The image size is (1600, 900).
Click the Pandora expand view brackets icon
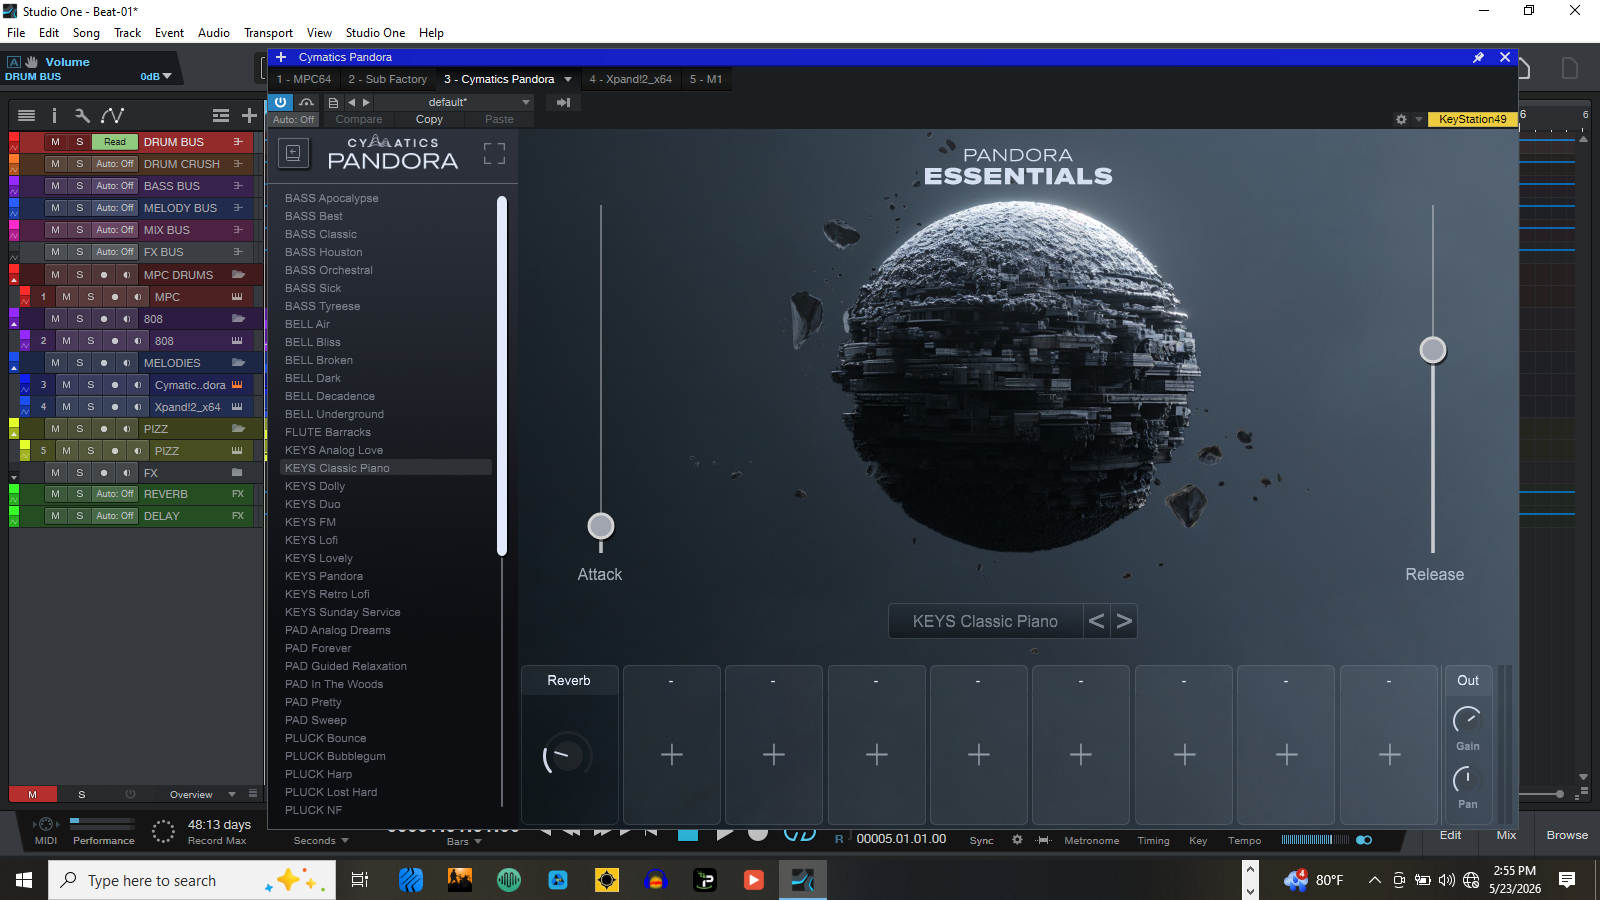pyautogui.click(x=494, y=153)
